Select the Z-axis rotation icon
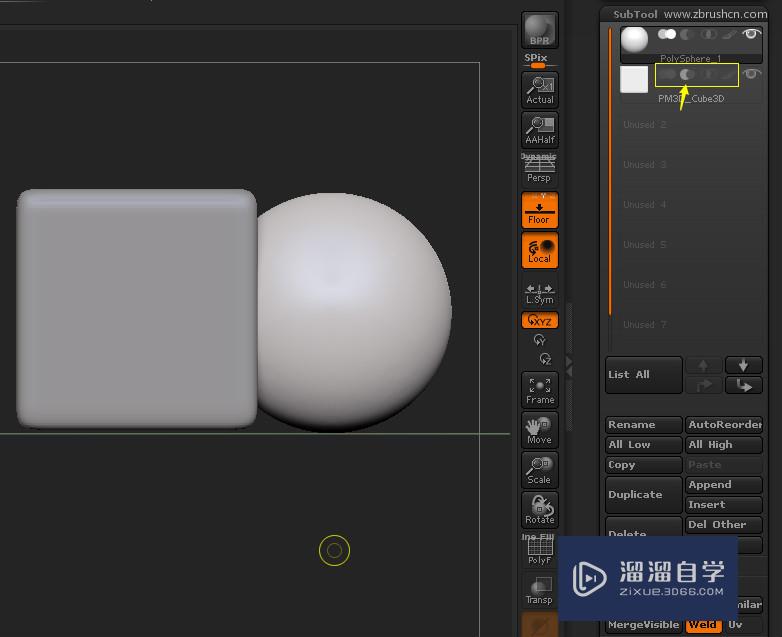This screenshot has height=637, width=782. [545, 359]
